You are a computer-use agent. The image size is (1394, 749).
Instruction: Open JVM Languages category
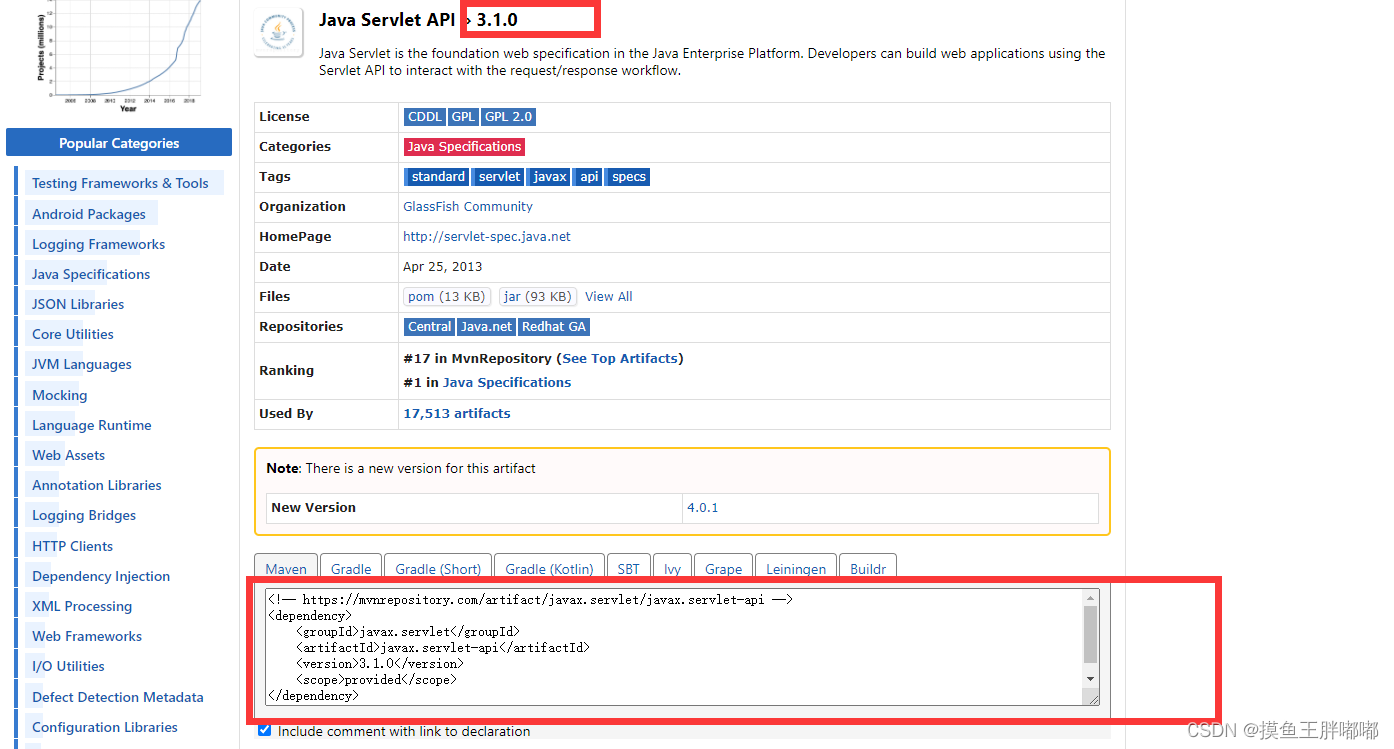pos(82,364)
